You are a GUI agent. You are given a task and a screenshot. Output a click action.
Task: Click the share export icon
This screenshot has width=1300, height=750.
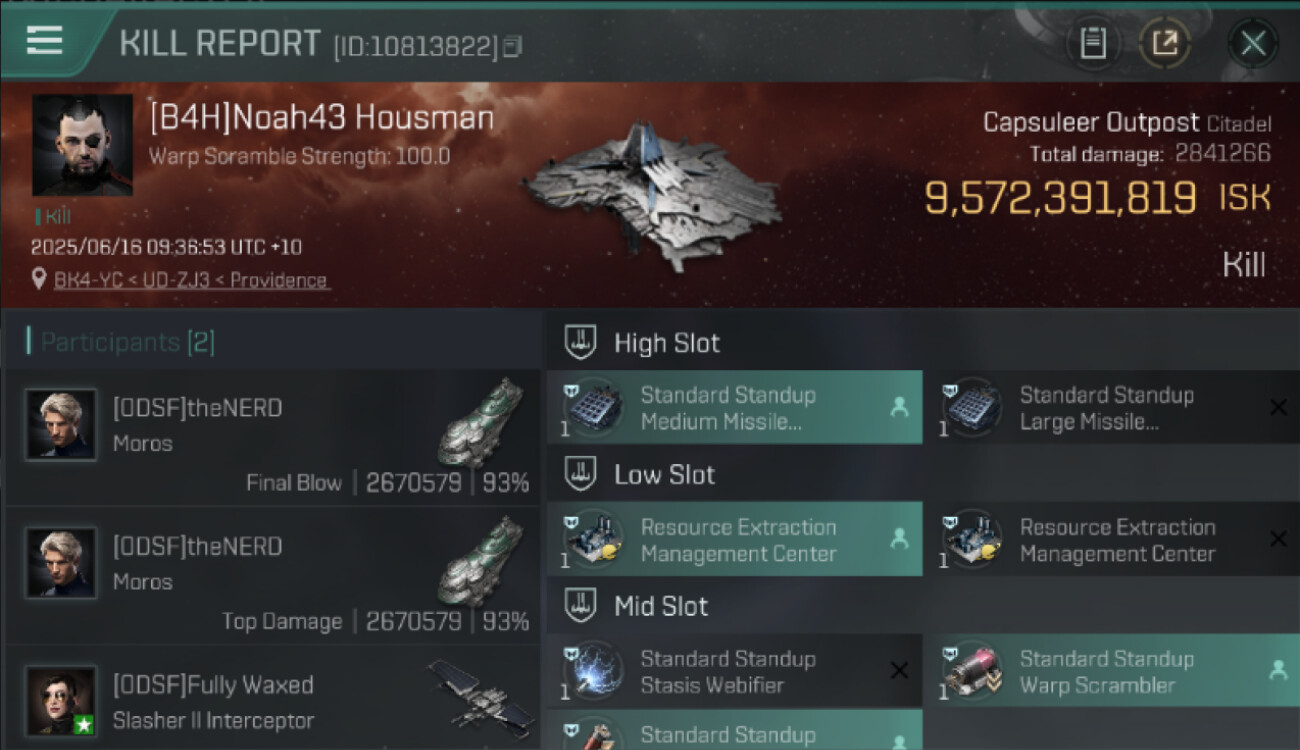click(1165, 43)
